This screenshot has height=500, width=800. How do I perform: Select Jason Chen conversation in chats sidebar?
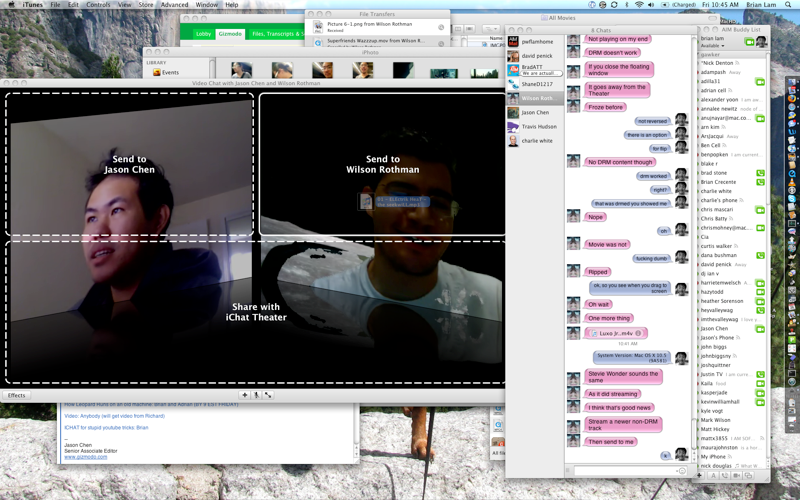point(535,112)
